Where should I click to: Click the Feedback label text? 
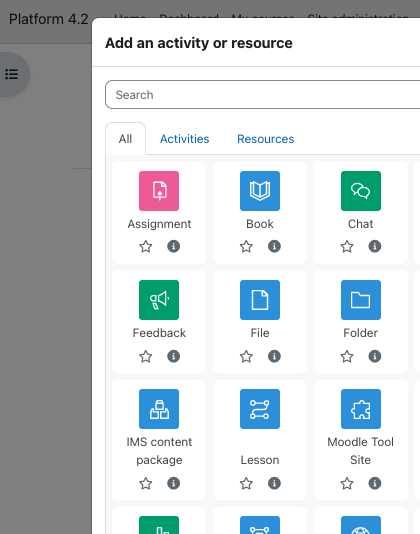159,333
